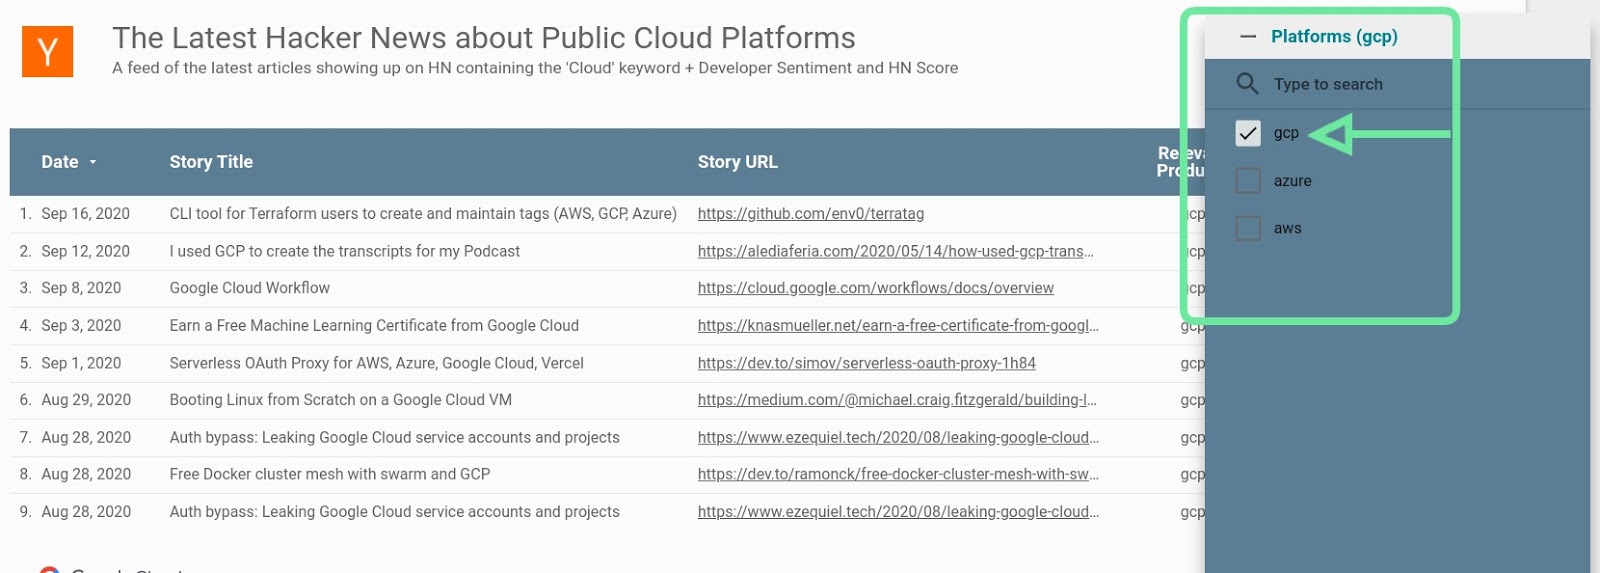
Task: Select the Sep 12, 2020 date cell
Action: pyautogui.click(x=86, y=252)
